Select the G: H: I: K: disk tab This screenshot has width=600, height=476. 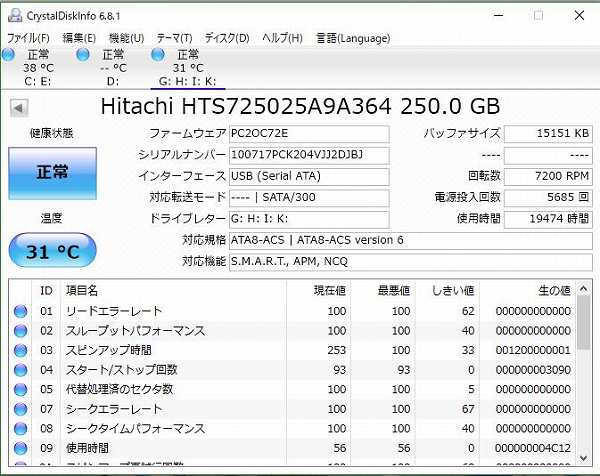tap(188, 68)
